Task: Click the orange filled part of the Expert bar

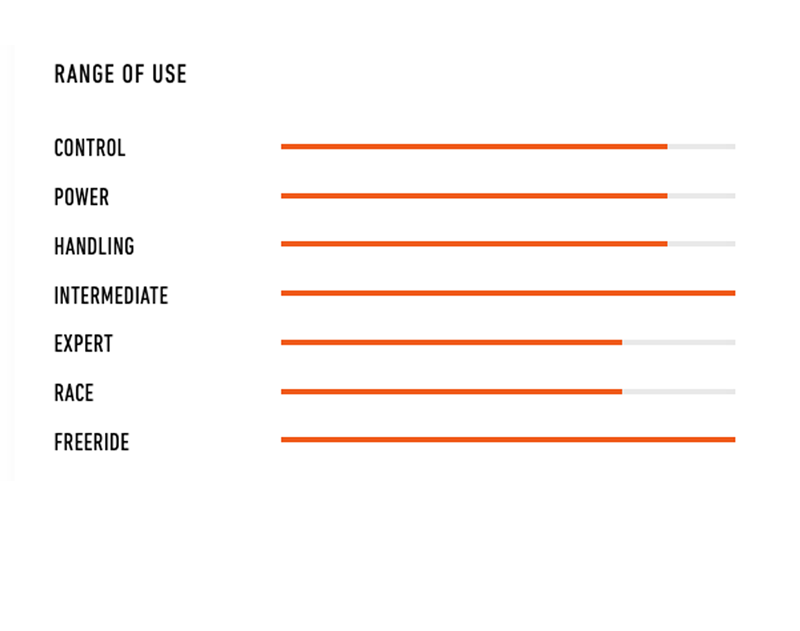Action: (x=451, y=342)
